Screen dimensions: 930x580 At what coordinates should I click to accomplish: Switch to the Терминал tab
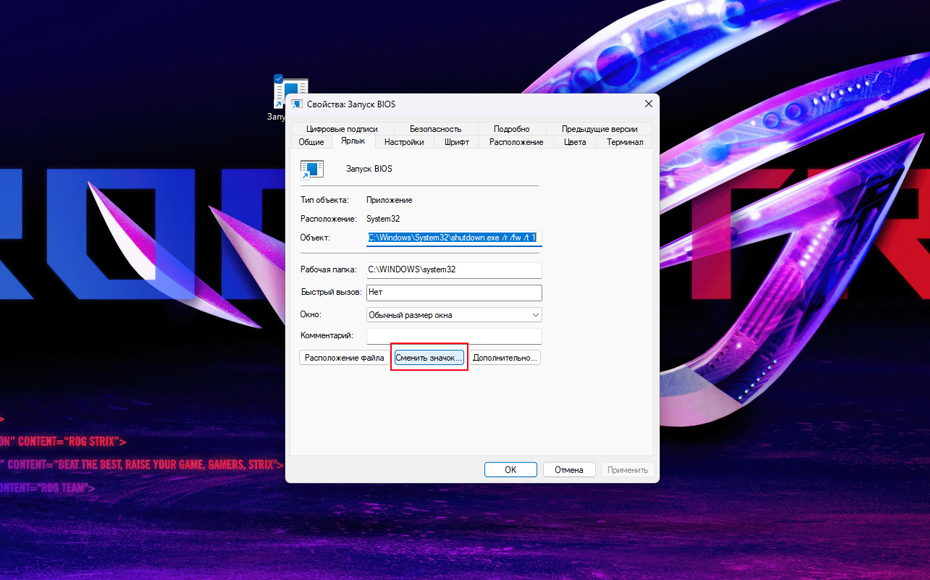point(624,142)
